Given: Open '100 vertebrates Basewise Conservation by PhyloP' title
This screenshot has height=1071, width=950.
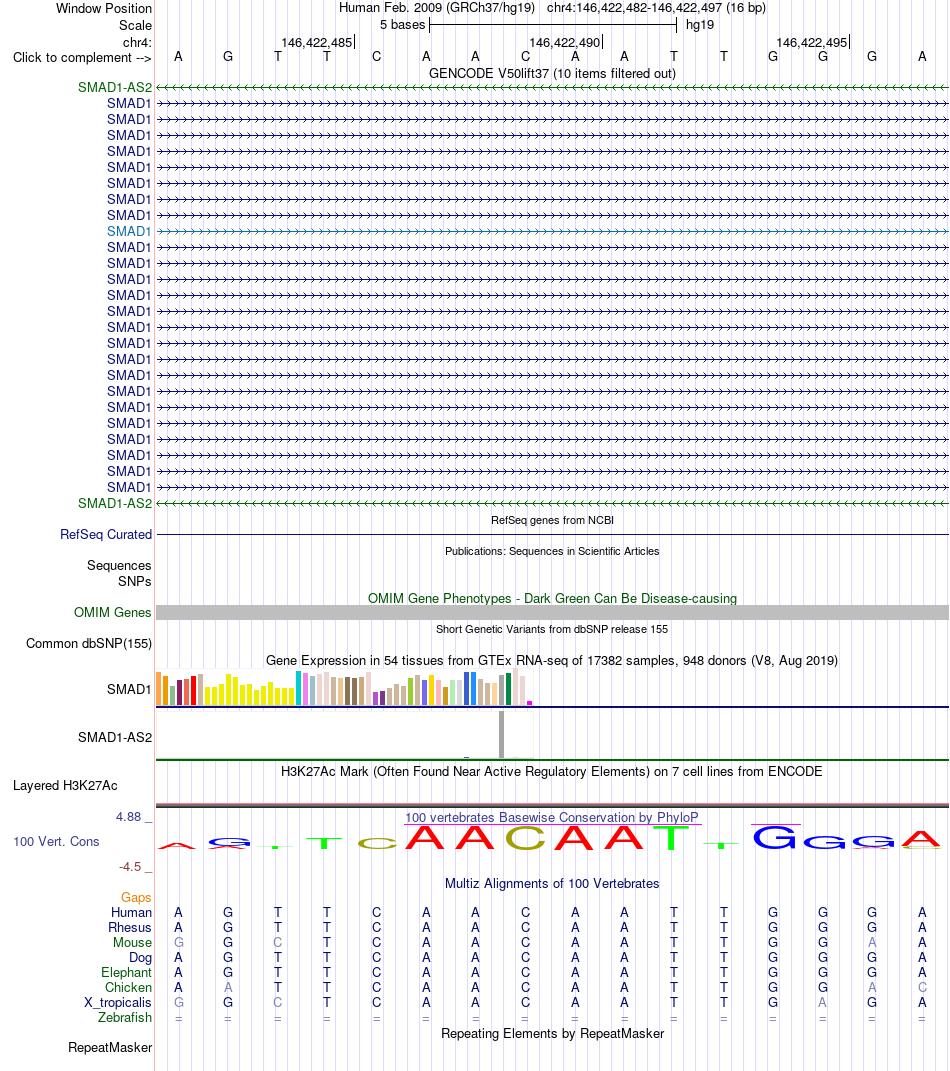Looking at the screenshot, I should click(553, 818).
